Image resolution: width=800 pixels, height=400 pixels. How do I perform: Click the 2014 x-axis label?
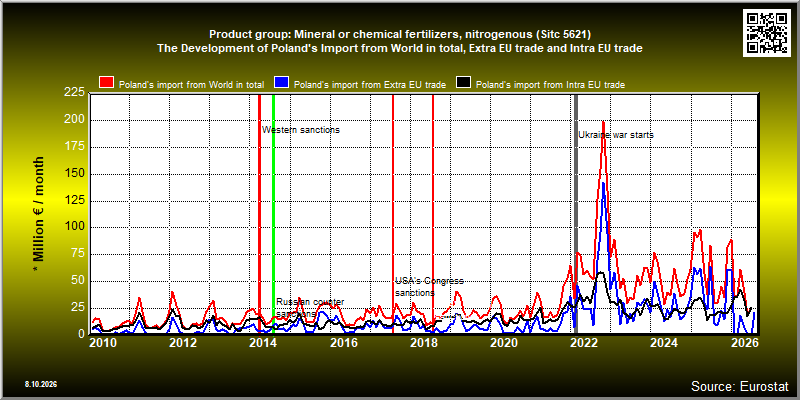pos(263,343)
